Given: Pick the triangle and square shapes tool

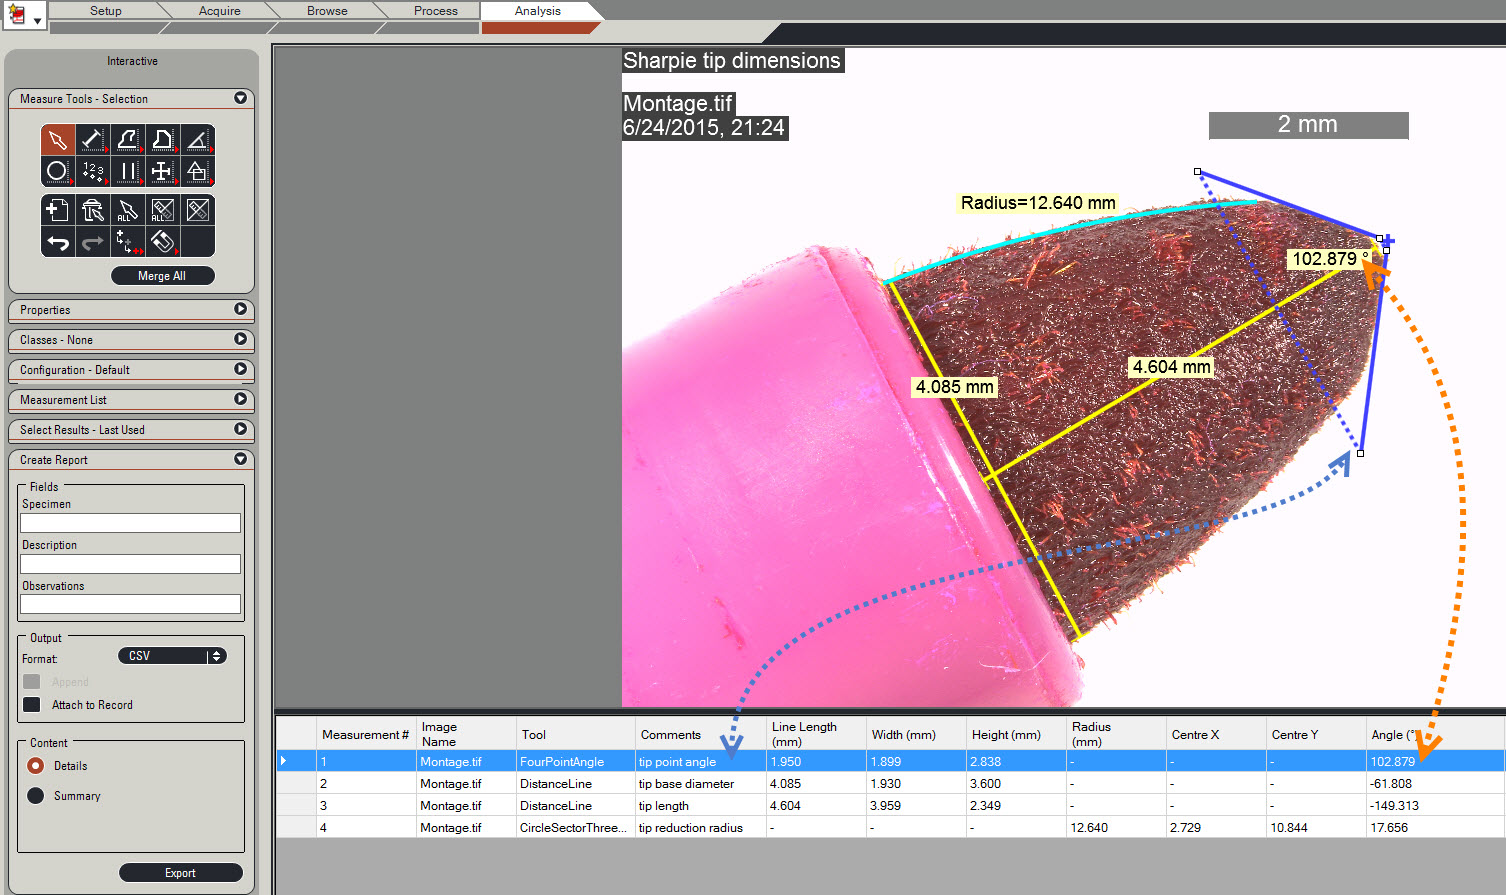Looking at the screenshot, I should pyautogui.click(x=198, y=171).
